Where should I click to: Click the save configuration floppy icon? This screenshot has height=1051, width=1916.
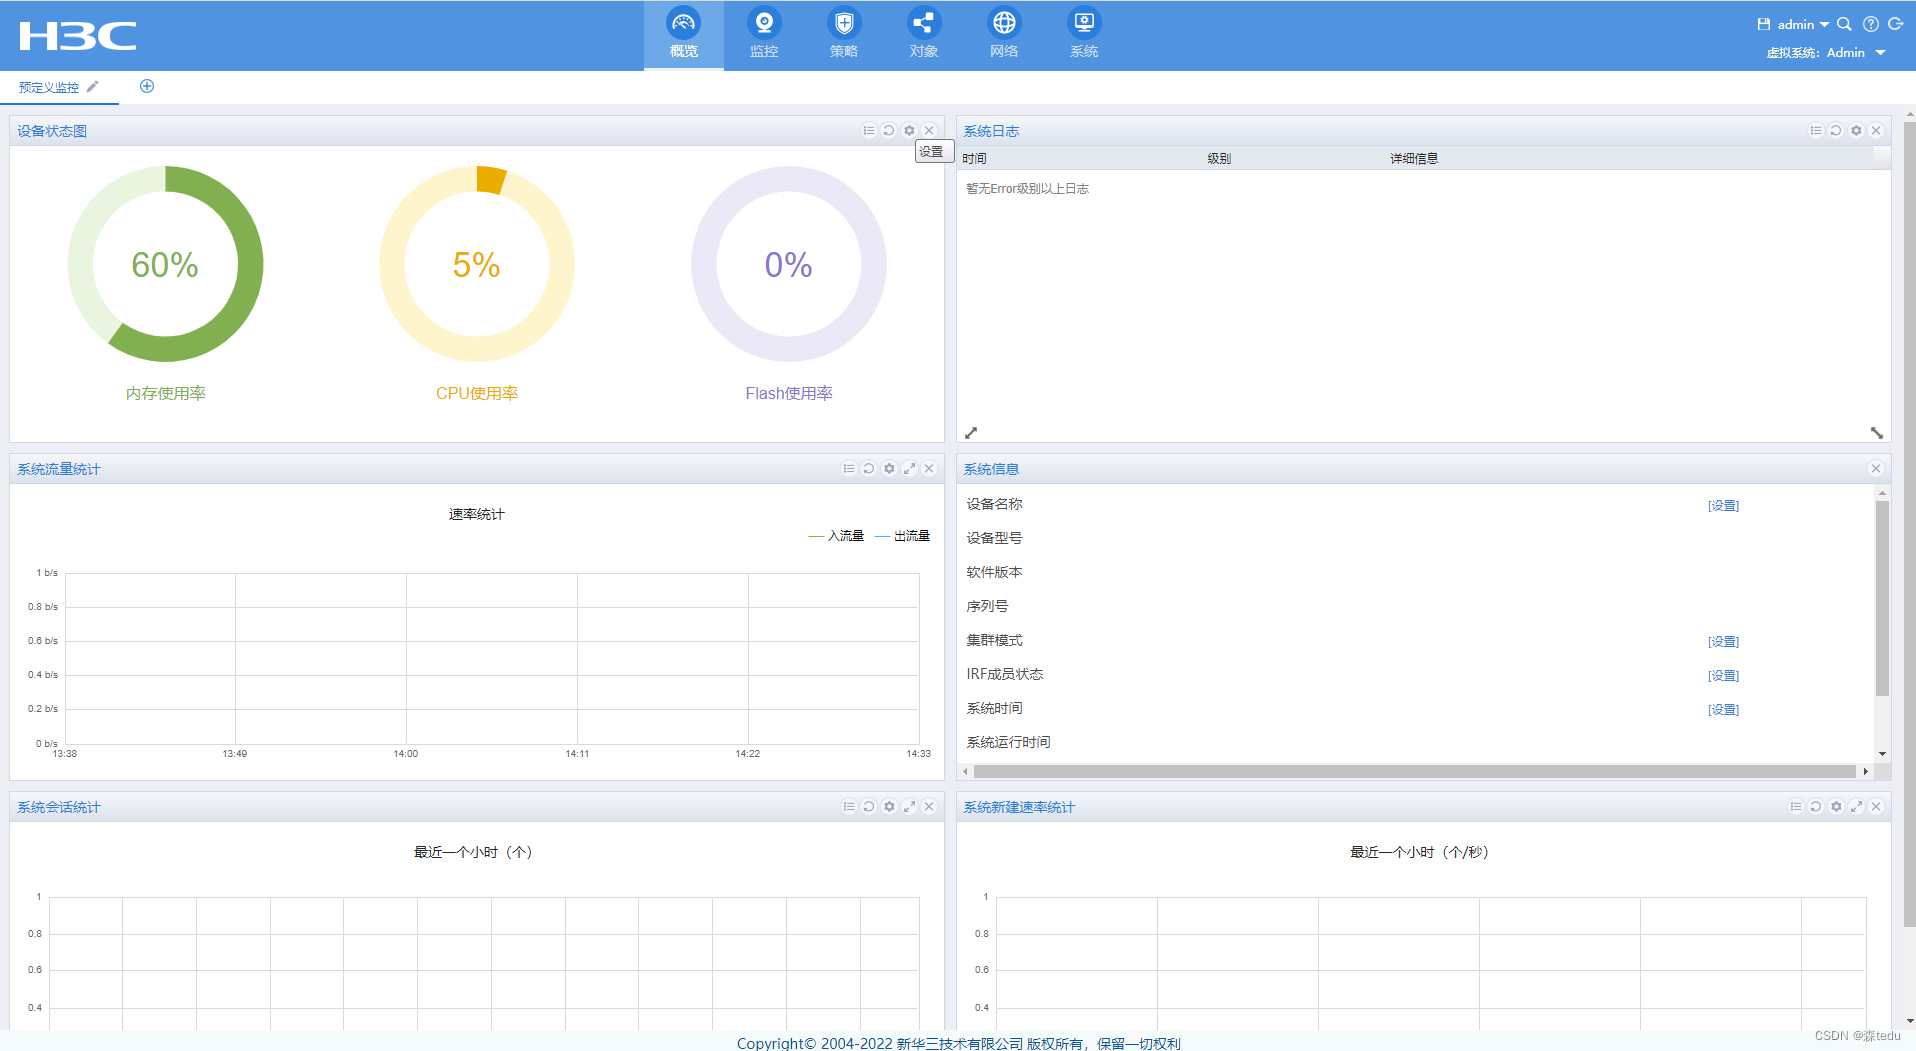(x=1764, y=24)
